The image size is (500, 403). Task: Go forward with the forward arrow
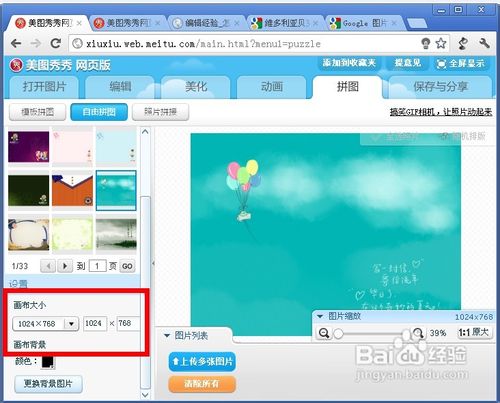point(35,43)
